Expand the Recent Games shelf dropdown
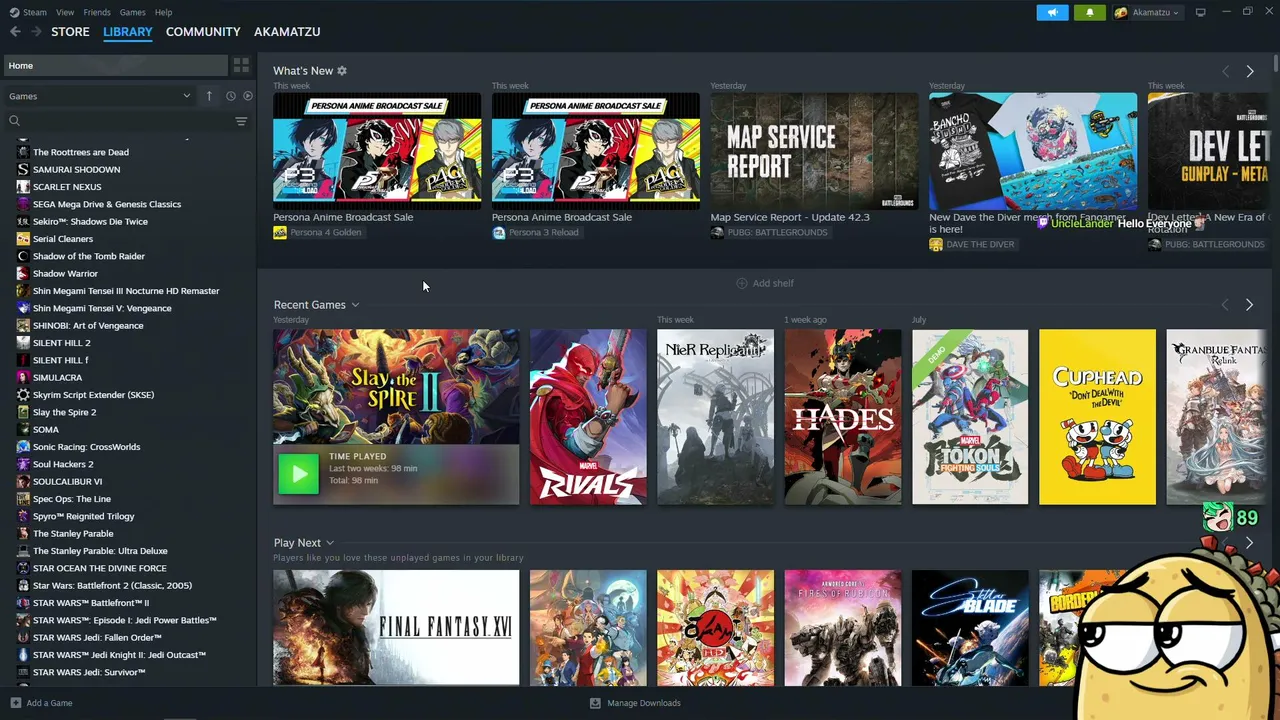Image resolution: width=1280 pixels, height=720 pixels. pos(355,305)
